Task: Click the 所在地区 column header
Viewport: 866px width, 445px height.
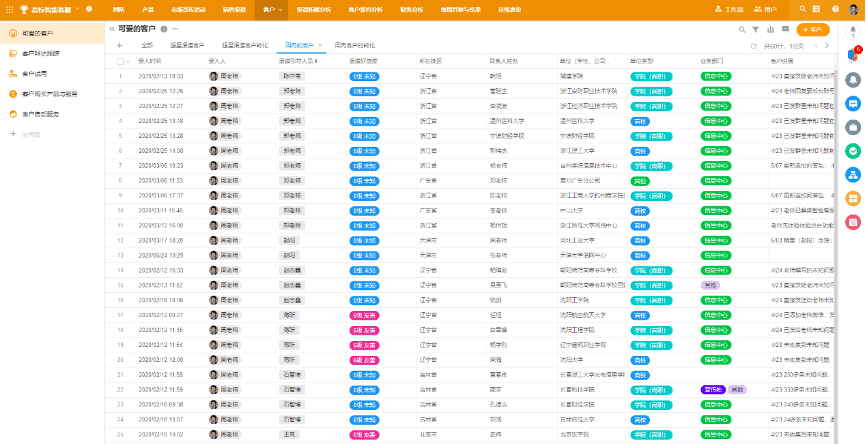Action: (x=431, y=61)
